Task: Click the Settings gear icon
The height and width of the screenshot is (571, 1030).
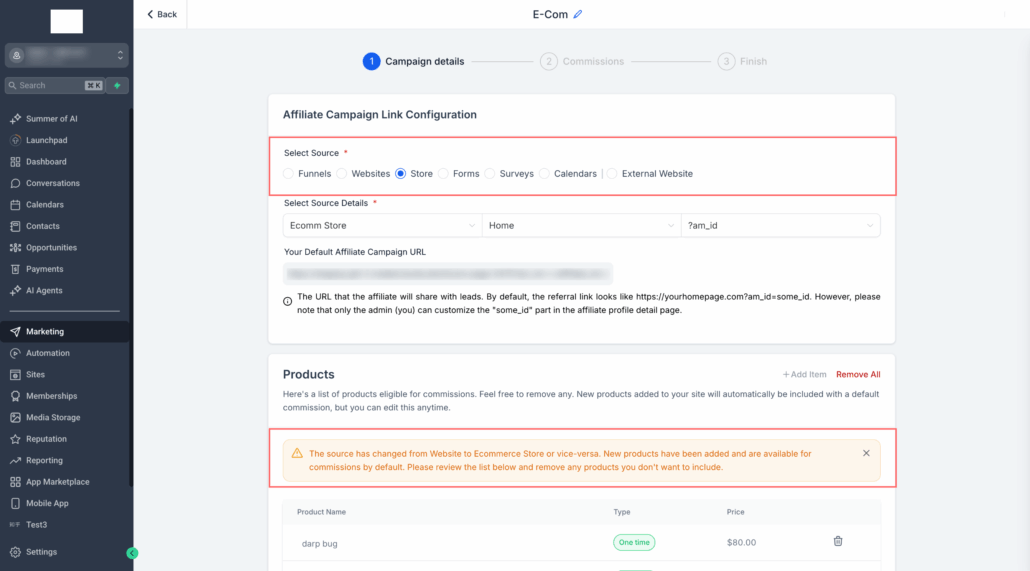Action: tap(15, 552)
